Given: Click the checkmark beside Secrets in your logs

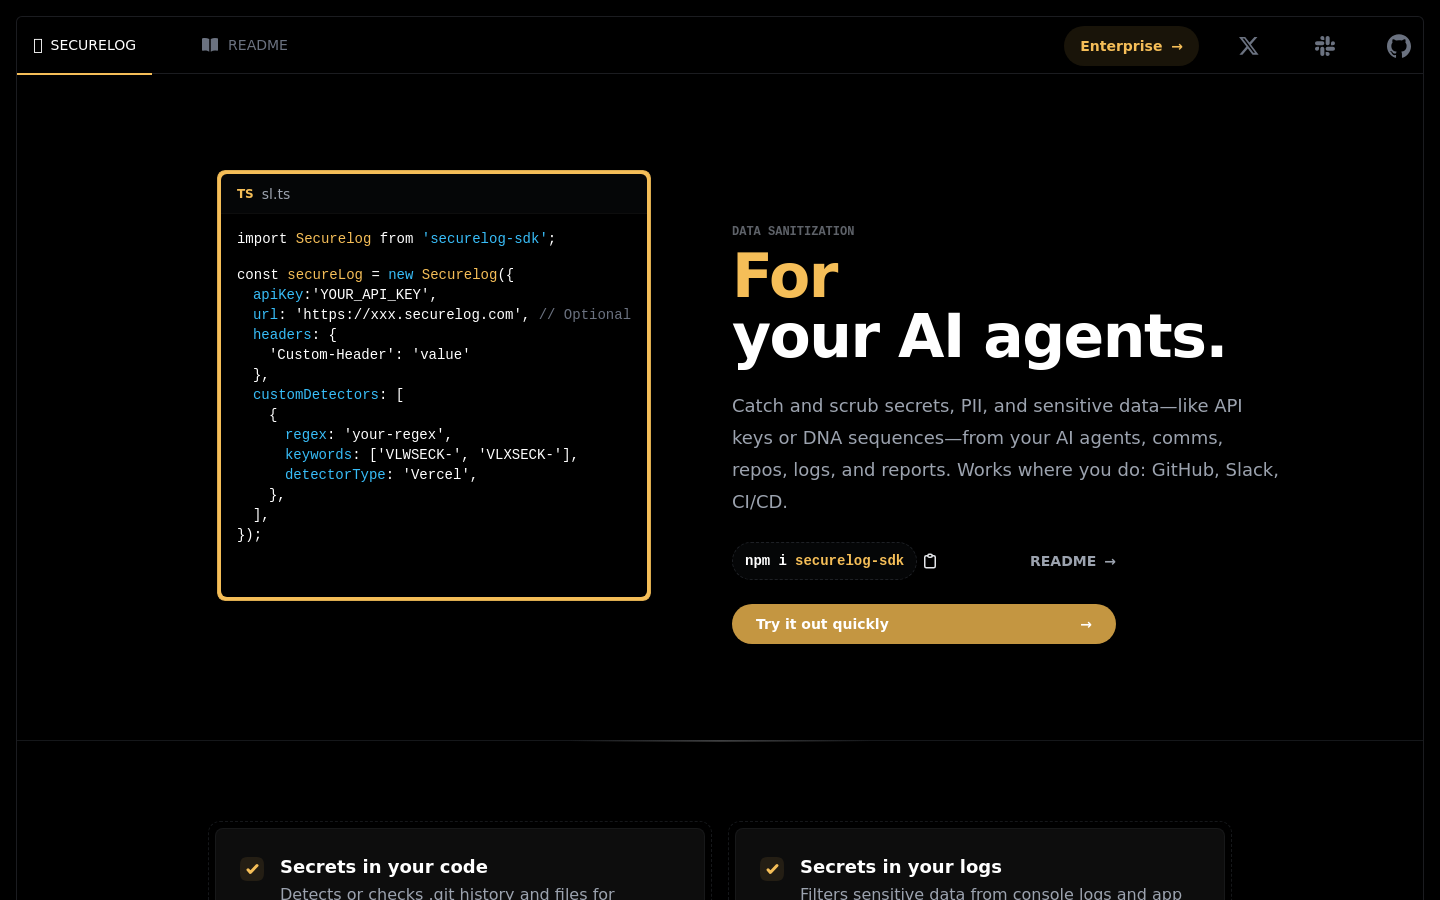Looking at the screenshot, I should tap(772, 869).
